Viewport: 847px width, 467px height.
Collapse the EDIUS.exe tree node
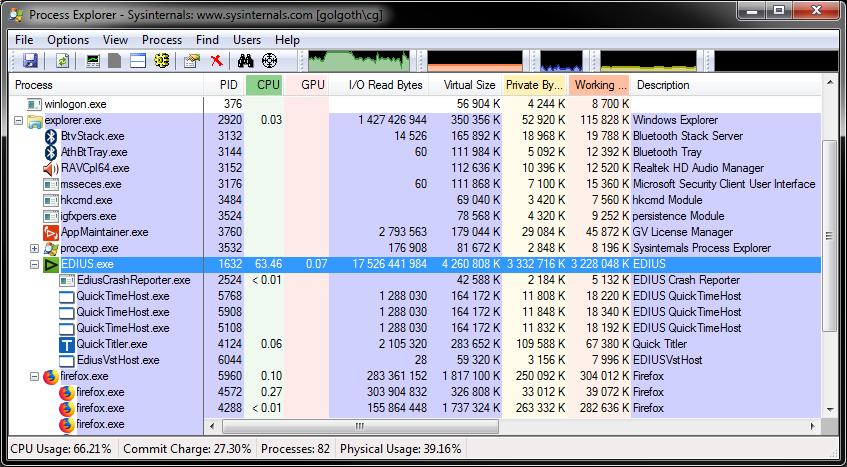coord(35,265)
